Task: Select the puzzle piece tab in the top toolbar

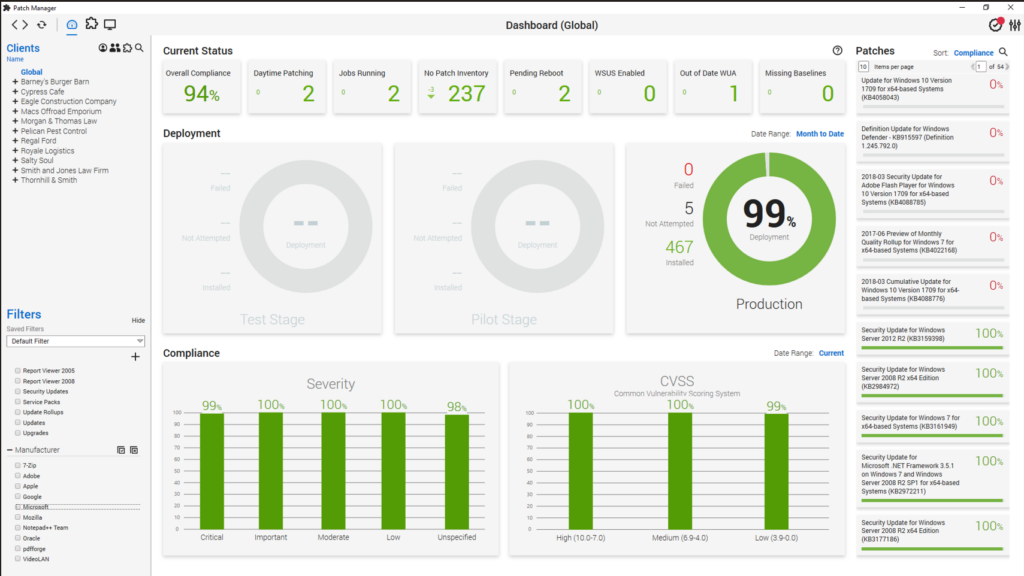Action: pos(91,24)
